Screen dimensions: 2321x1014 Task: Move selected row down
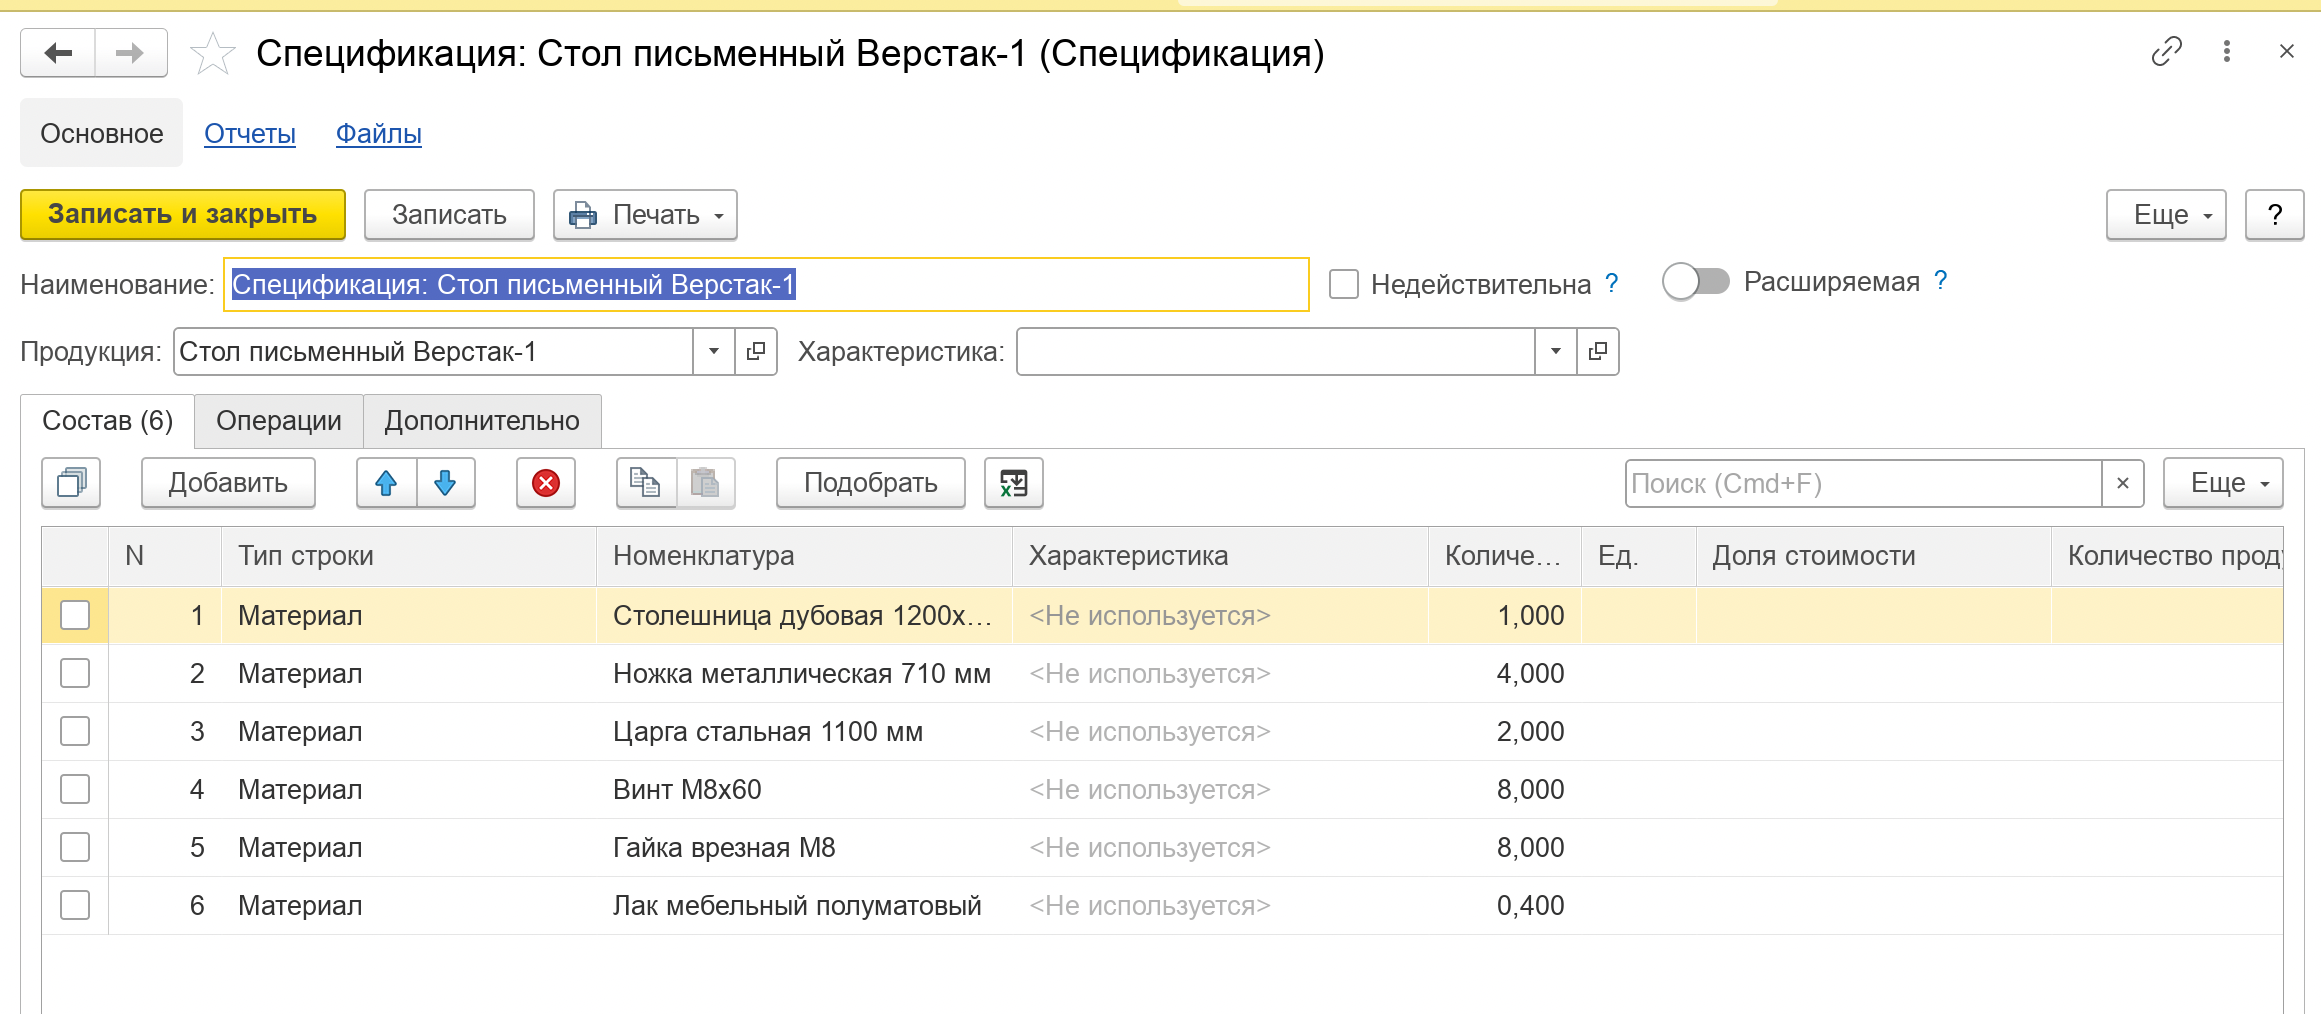point(446,483)
